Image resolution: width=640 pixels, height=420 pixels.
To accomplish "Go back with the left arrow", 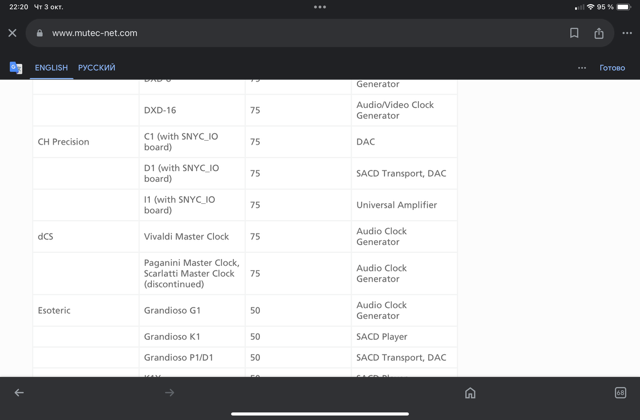I will pos(19,393).
